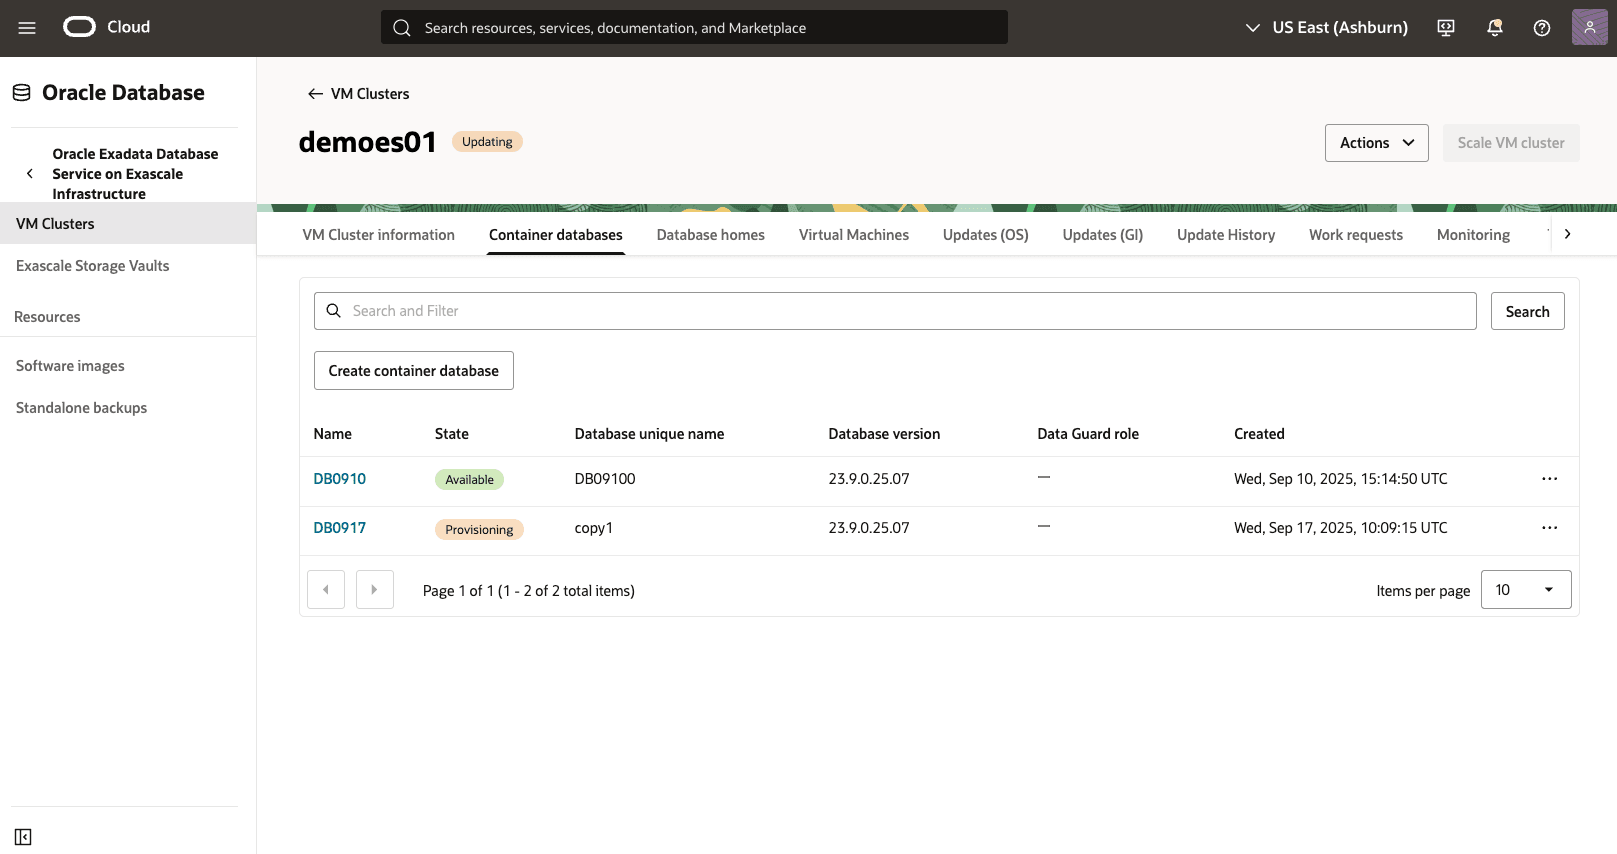Click the Database version column header
This screenshot has width=1617, height=854.
(884, 434)
